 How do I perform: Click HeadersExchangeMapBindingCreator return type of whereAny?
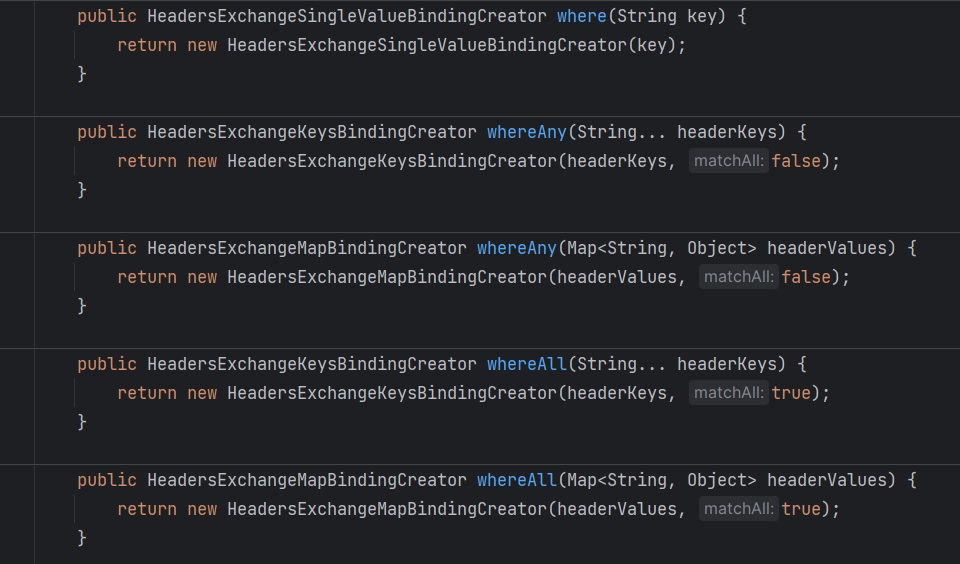[307, 248]
